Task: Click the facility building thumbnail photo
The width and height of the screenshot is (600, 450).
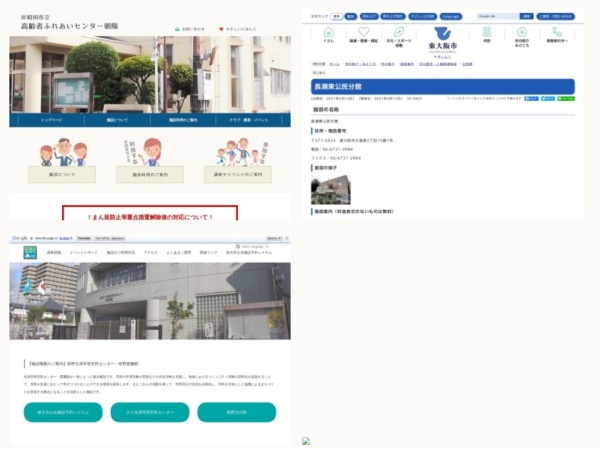Action: (331, 190)
